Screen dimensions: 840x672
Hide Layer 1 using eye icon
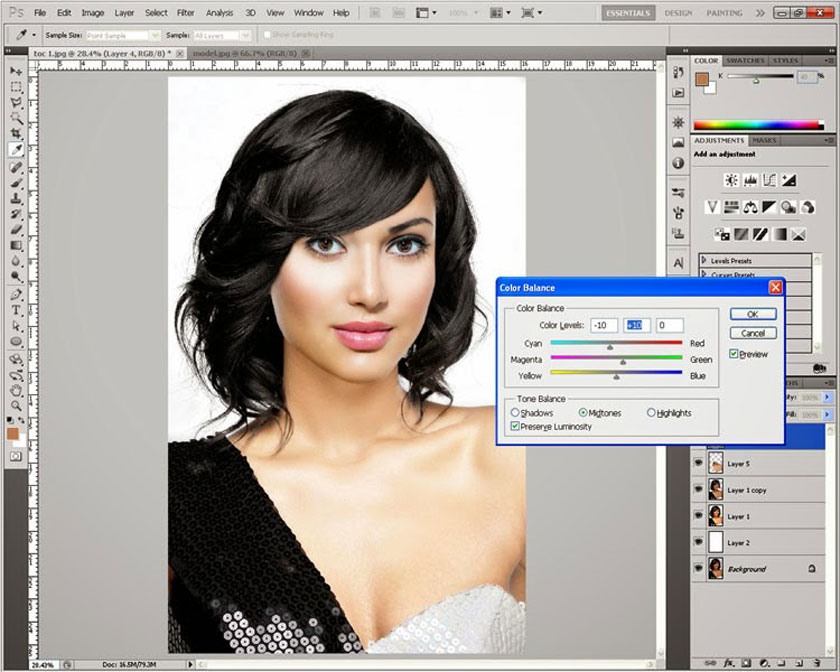[x=698, y=516]
